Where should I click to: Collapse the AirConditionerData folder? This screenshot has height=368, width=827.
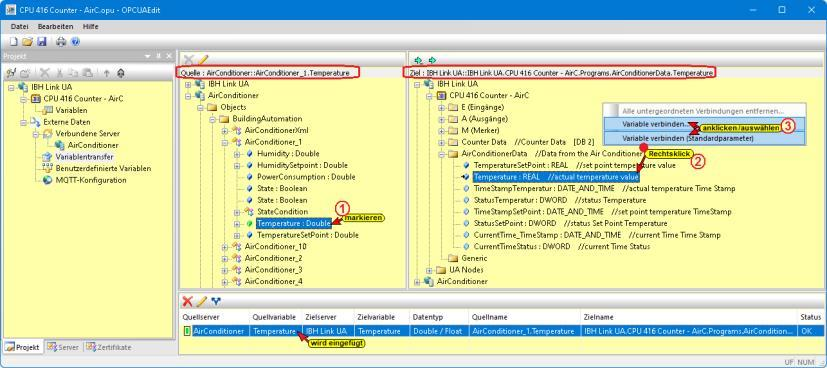coord(441,154)
